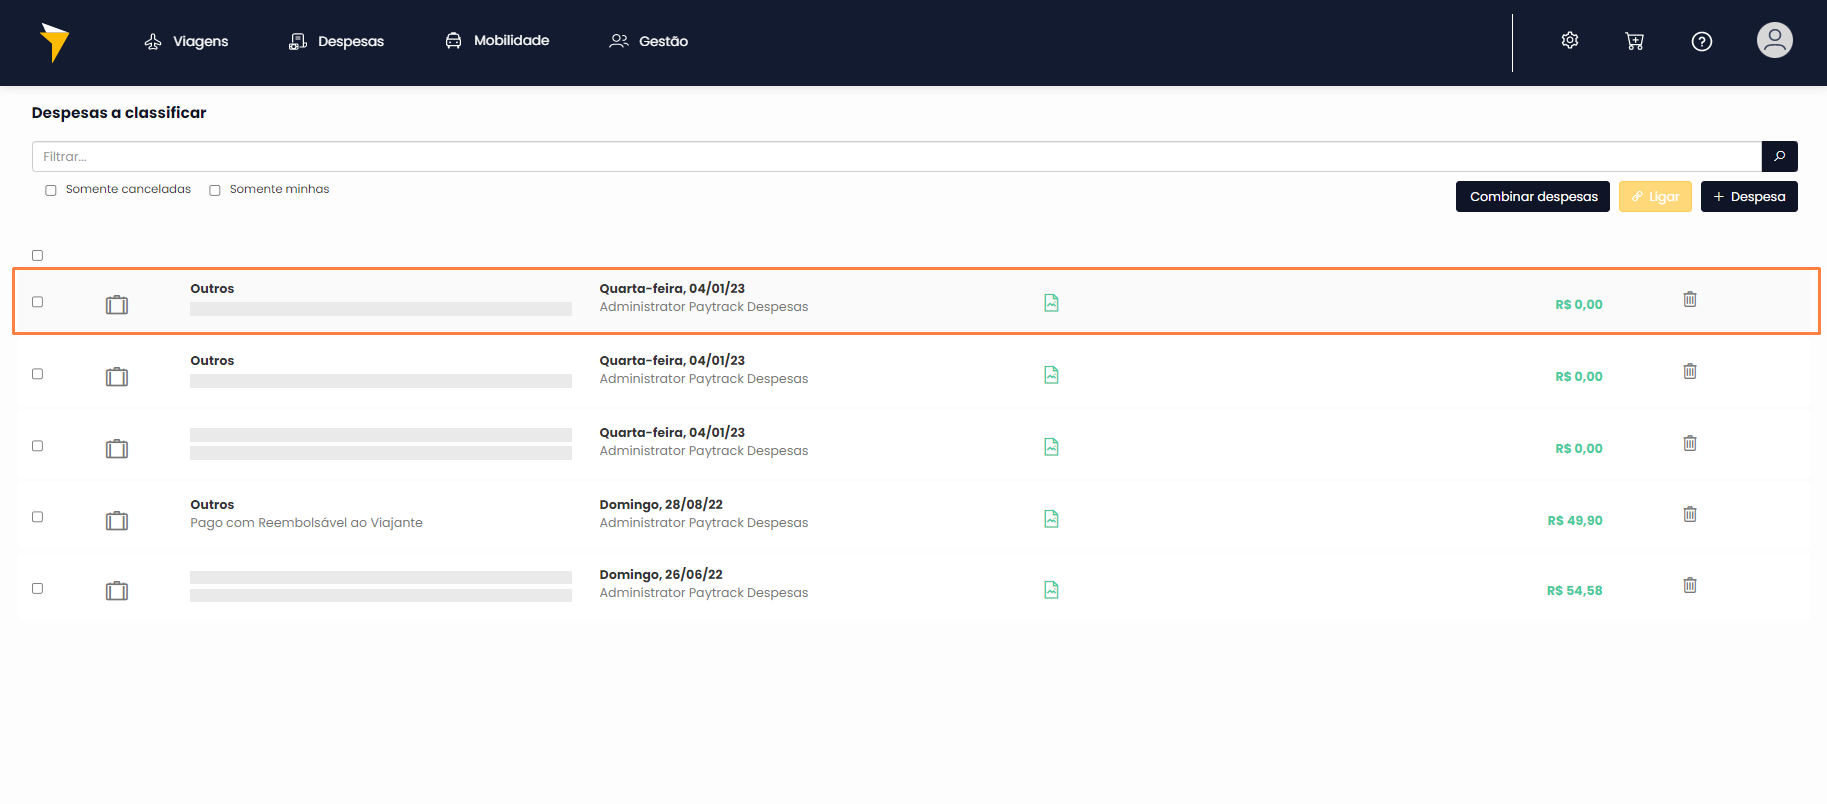This screenshot has height=804, width=1827.
Task: Click the + Despesa button
Action: [1749, 197]
